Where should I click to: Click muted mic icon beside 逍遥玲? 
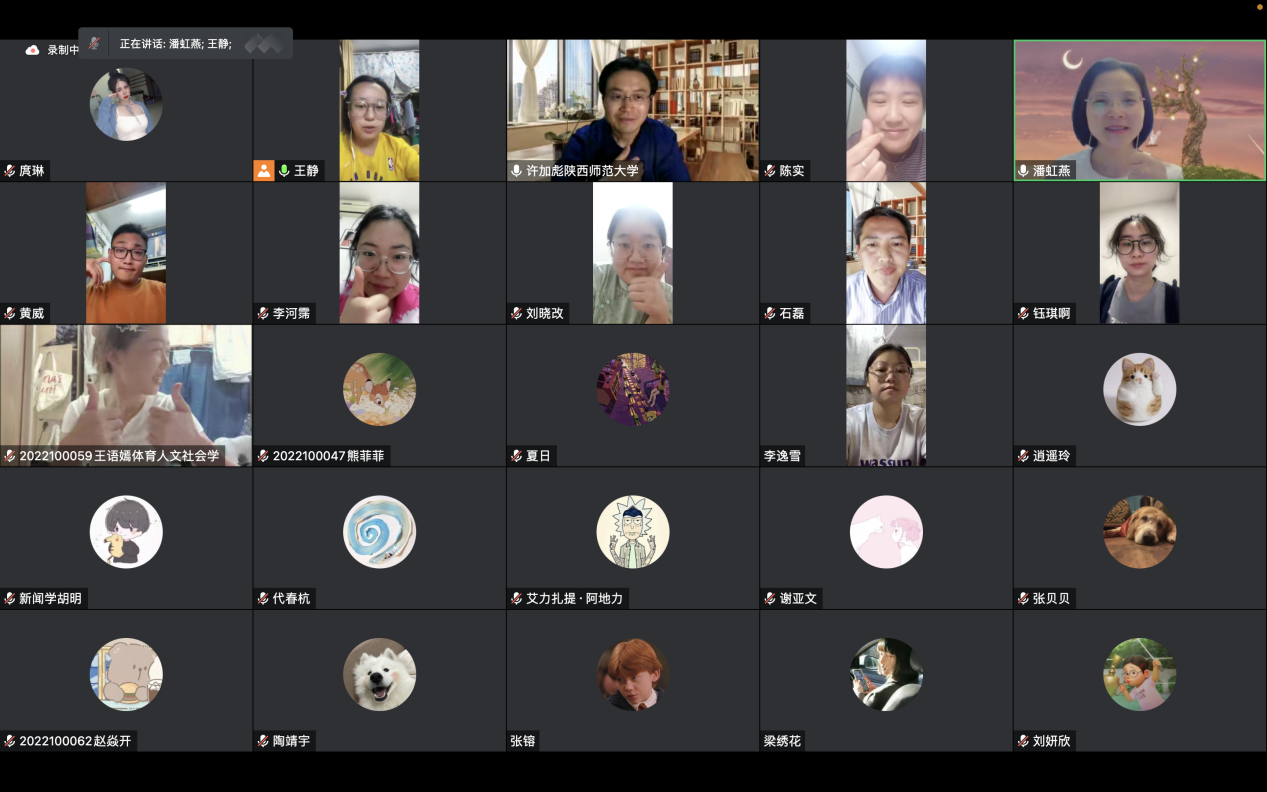[x=1024, y=456]
